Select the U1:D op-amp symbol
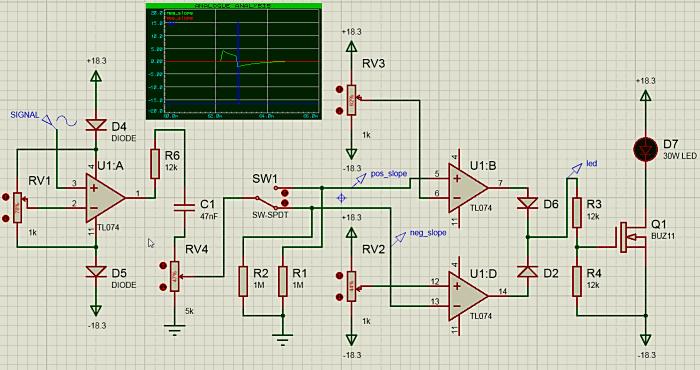The height and width of the screenshot is (370, 700). 468,296
